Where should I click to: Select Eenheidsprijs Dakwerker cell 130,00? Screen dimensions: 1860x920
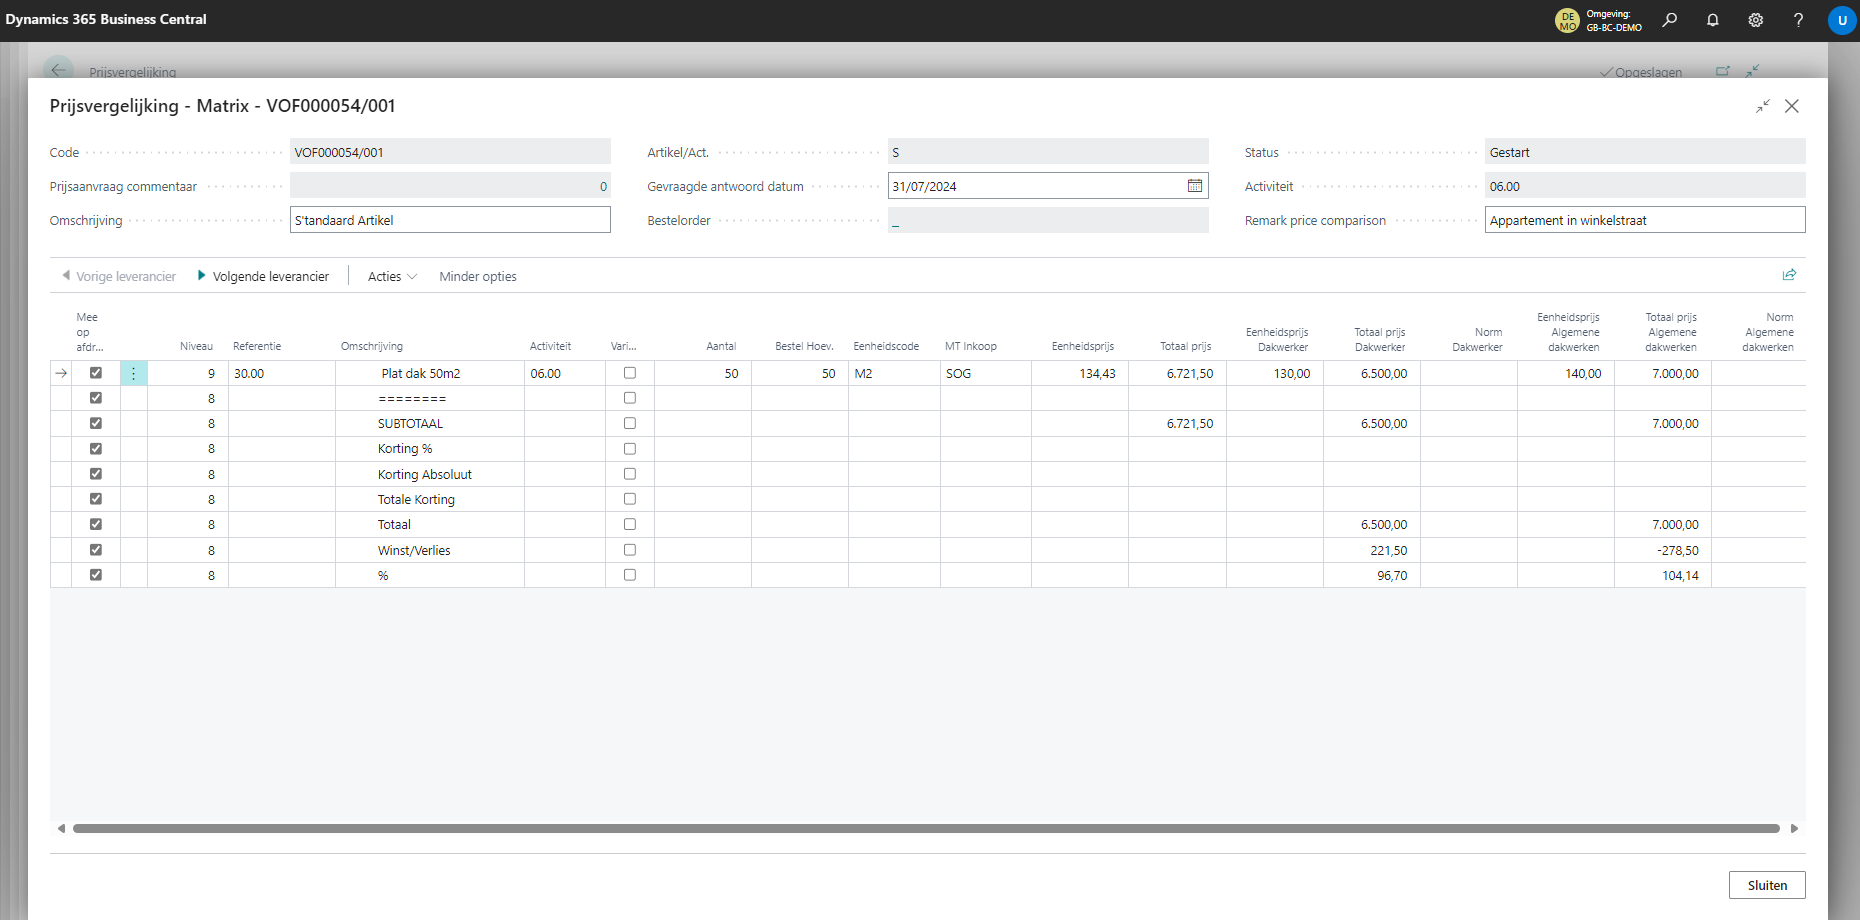tap(1275, 373)
